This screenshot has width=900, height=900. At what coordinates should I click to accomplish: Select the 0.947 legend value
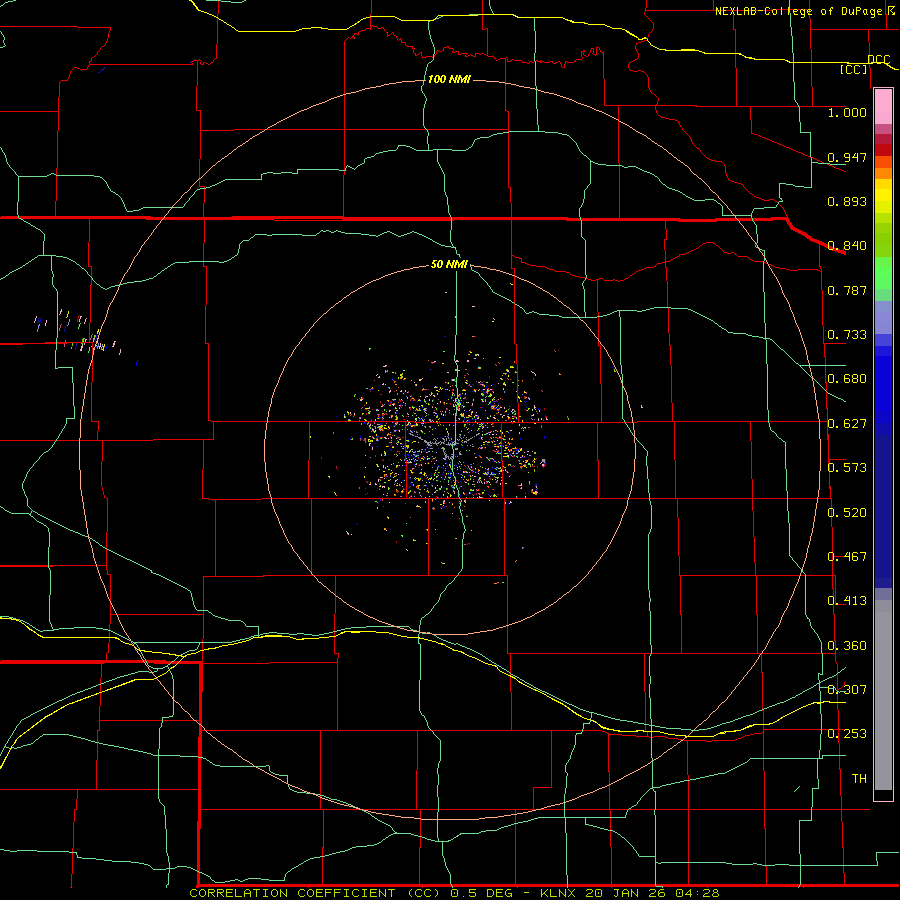[x=847, y=157]
